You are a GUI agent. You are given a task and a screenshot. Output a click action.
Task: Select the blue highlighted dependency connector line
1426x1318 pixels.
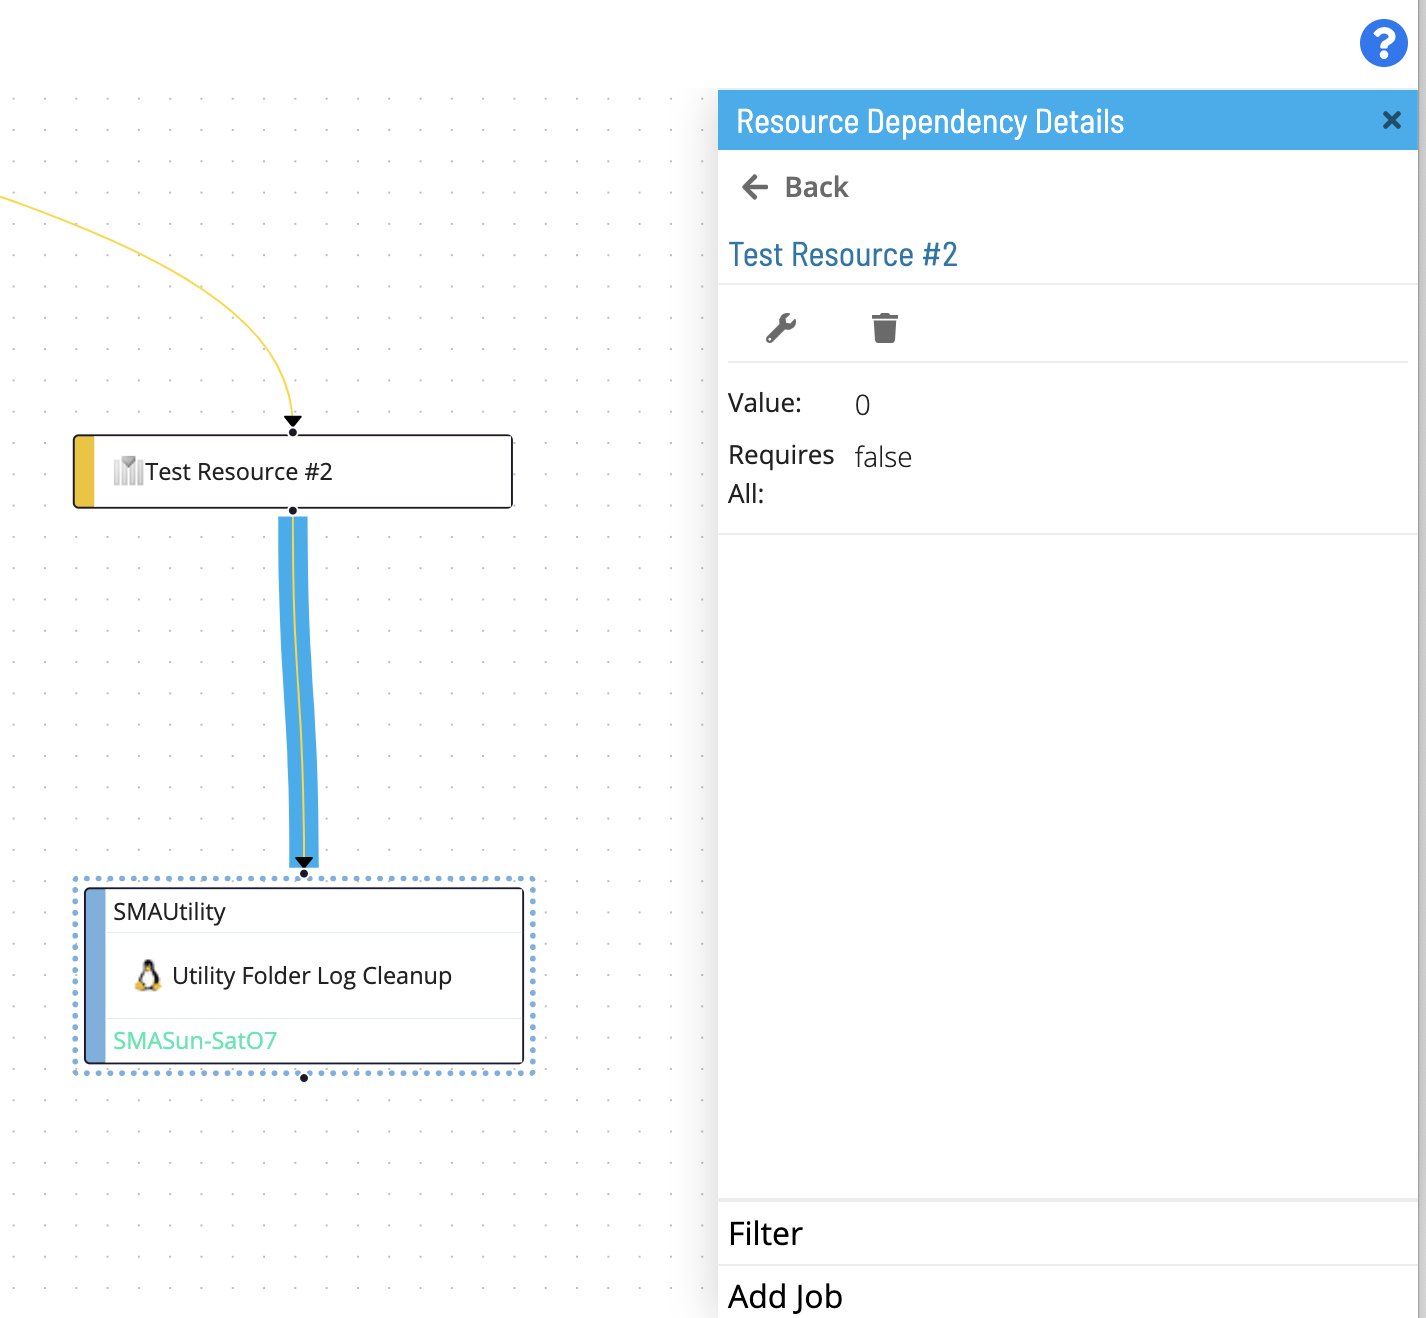click(x=298, y=690)
